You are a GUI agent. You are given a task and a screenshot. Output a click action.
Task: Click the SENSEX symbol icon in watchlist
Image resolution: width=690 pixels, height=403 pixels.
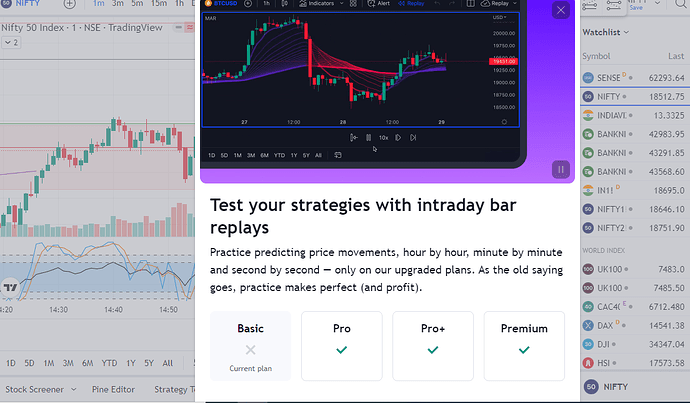click(588, 78)
